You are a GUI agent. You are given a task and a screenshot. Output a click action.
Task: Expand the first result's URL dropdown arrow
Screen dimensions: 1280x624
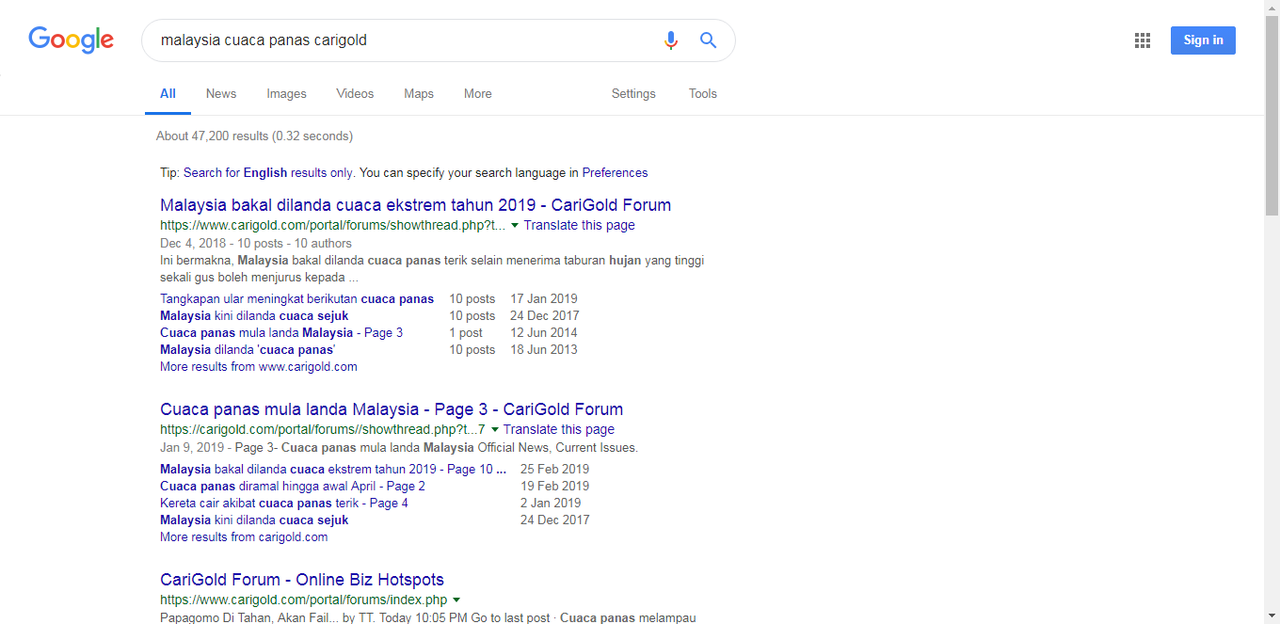515,226
